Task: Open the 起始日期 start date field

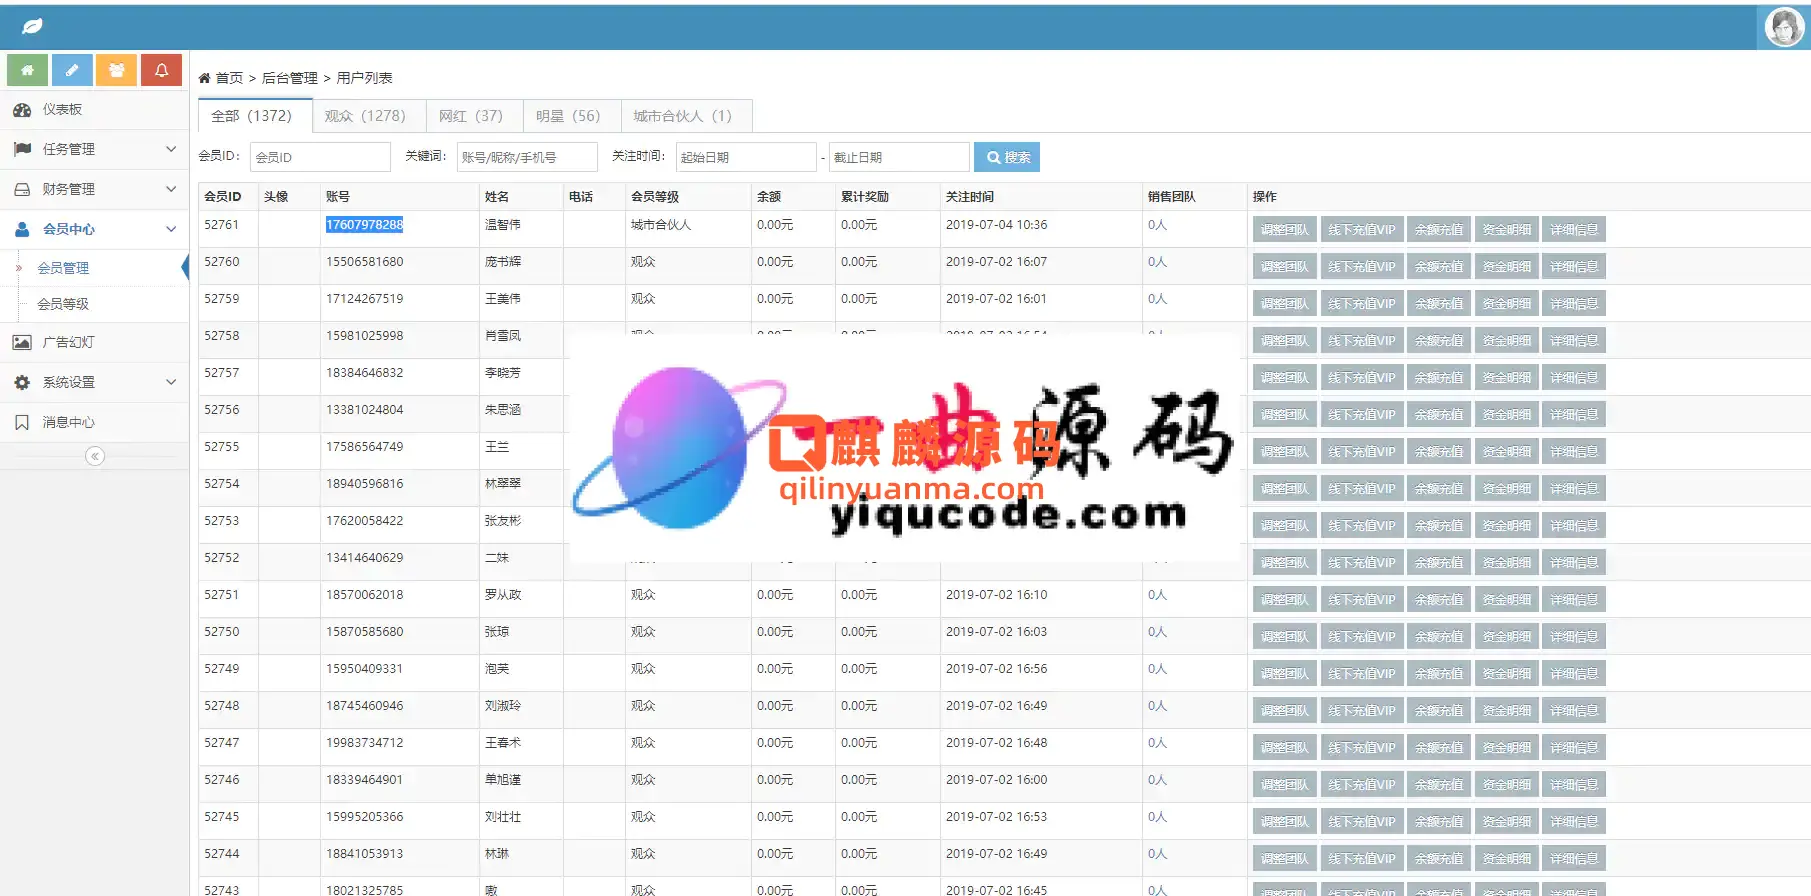Action: tap(746, 157)
